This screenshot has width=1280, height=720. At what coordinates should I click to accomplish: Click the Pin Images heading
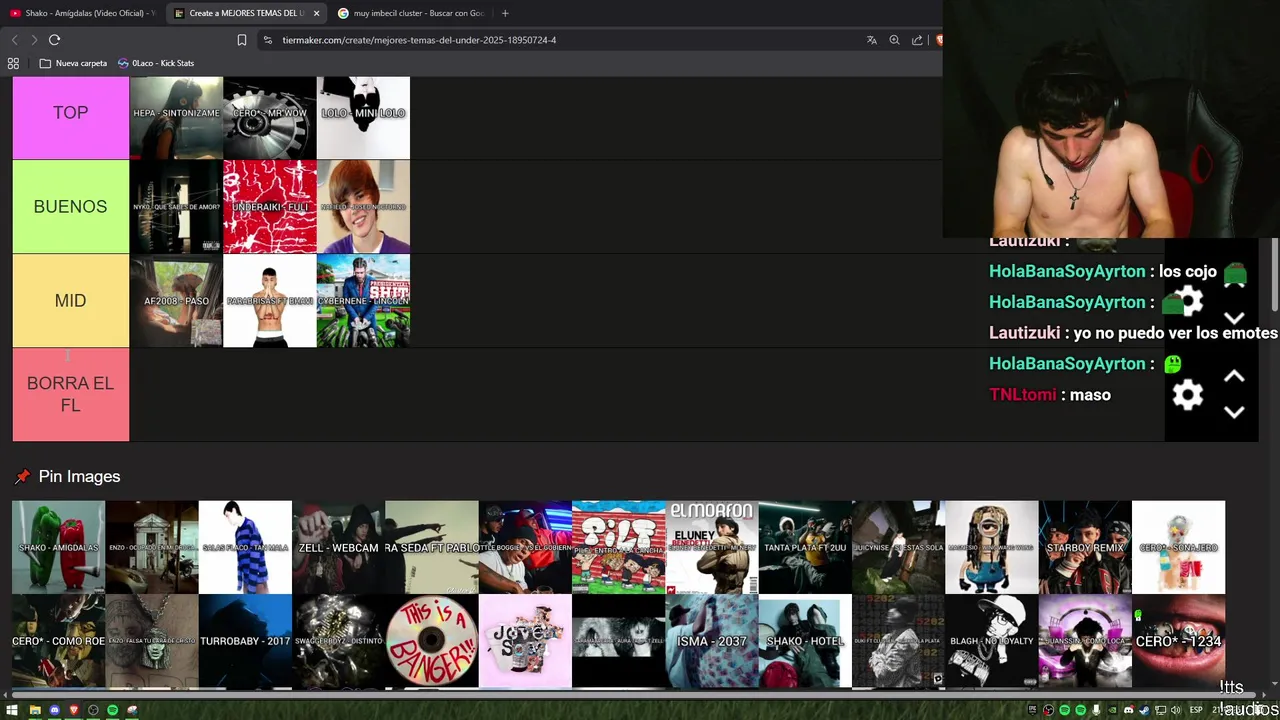pyautogui.click(x=79, y=477)
